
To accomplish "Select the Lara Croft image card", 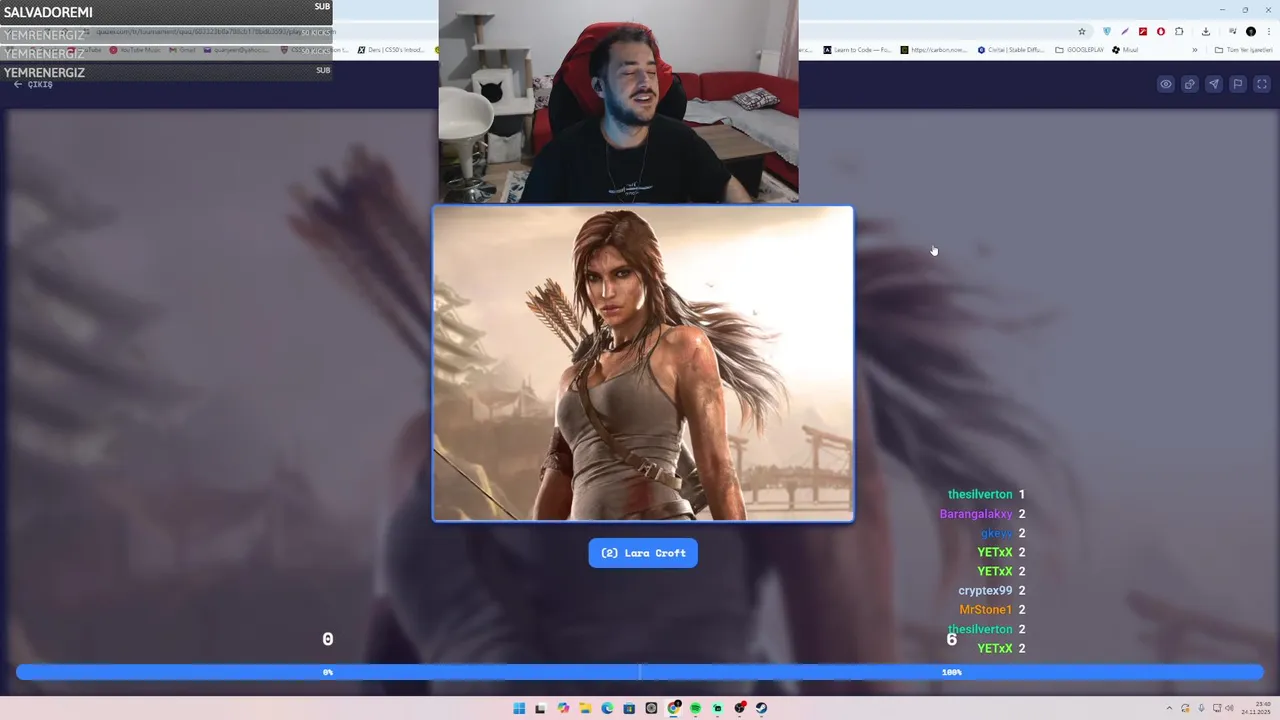I will [643, 364].
